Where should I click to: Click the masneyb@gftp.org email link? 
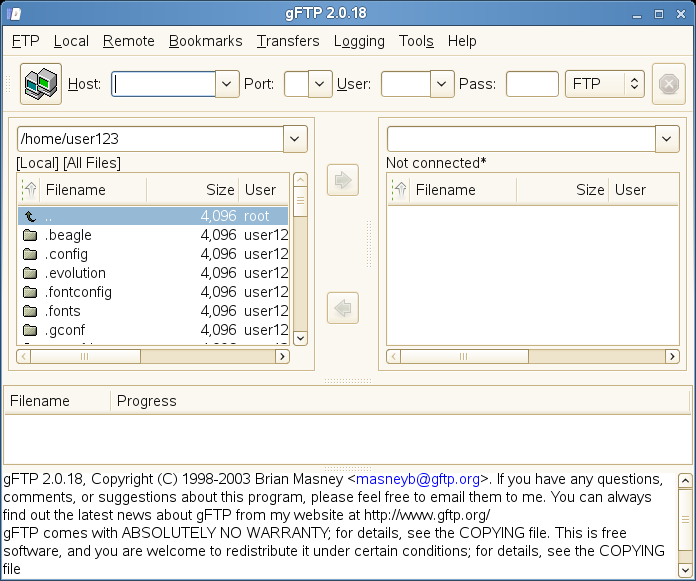(x=418, y=479)
